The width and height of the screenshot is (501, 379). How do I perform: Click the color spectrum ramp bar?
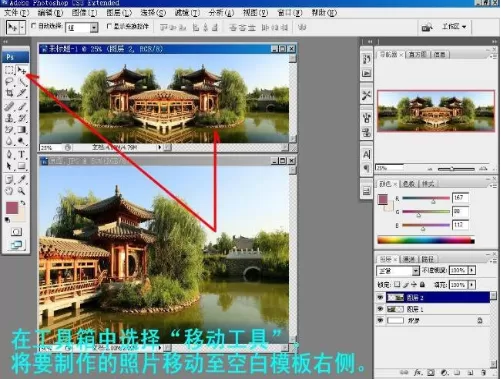pos(426,240)
